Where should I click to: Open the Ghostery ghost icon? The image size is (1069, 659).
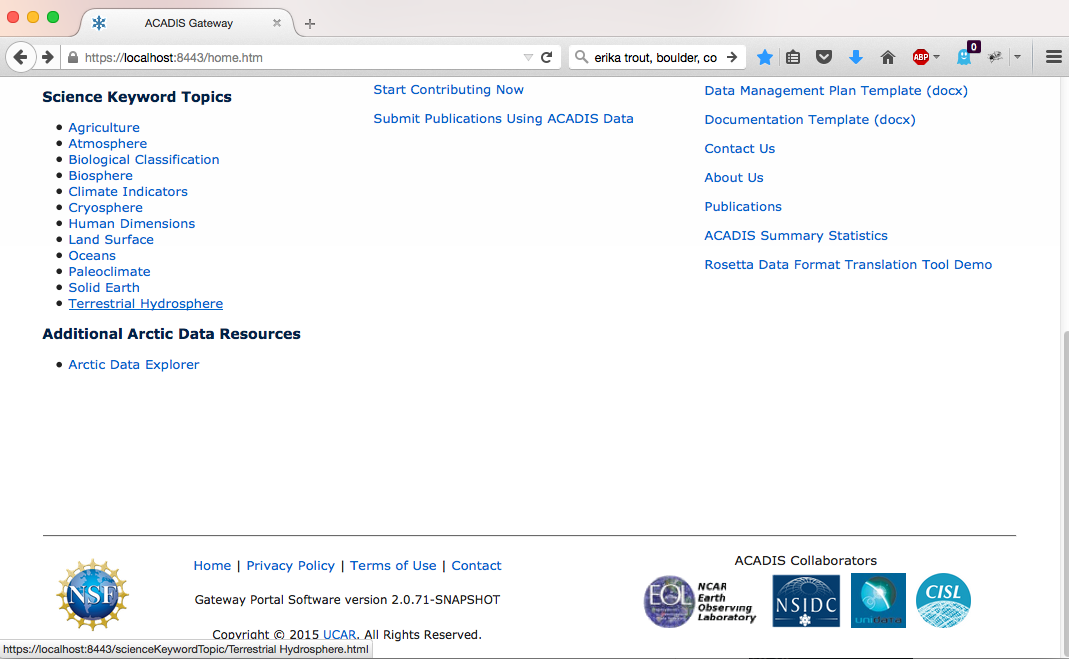pyautogui.click(x=964, y=58)
